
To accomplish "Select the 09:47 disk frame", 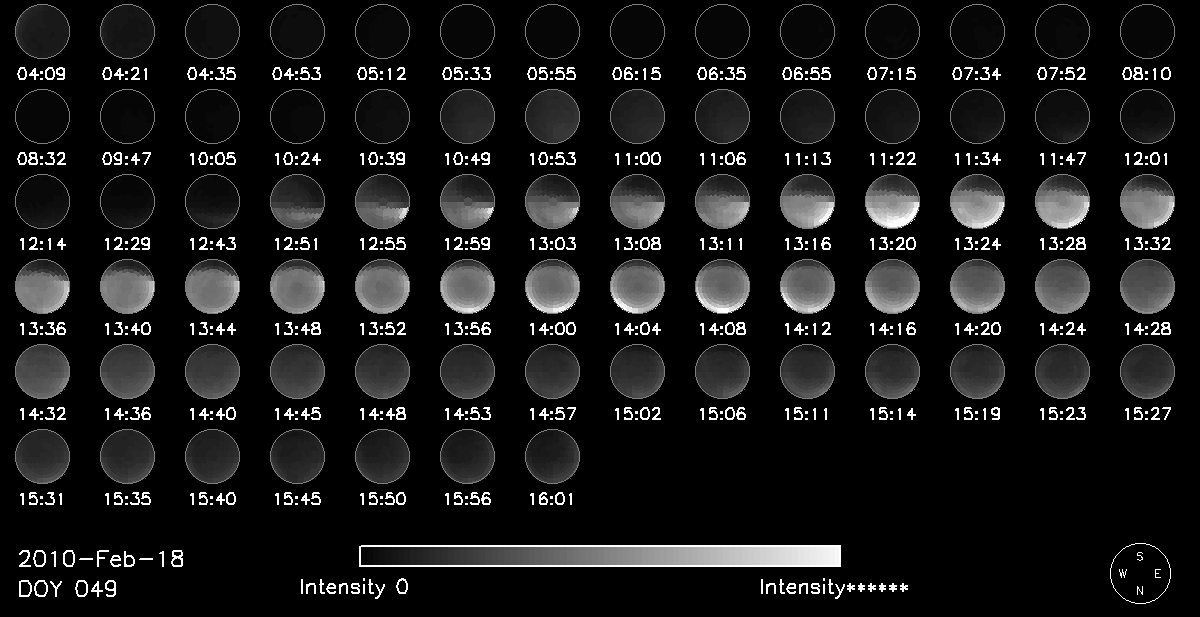I will (127, 116).
